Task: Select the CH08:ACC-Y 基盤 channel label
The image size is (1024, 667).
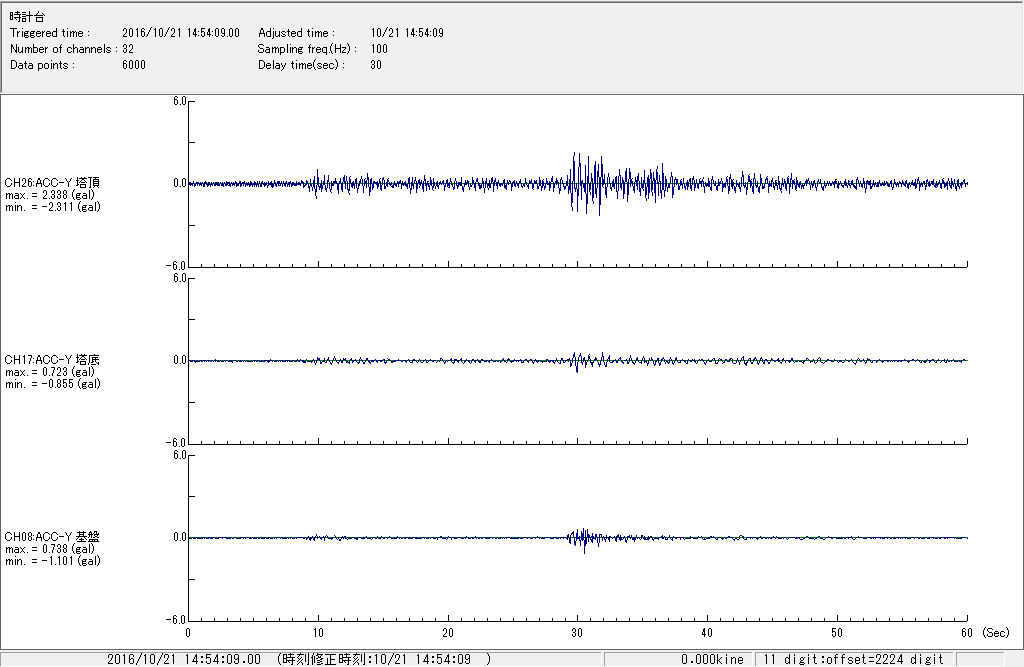Action: pos(52,536)
